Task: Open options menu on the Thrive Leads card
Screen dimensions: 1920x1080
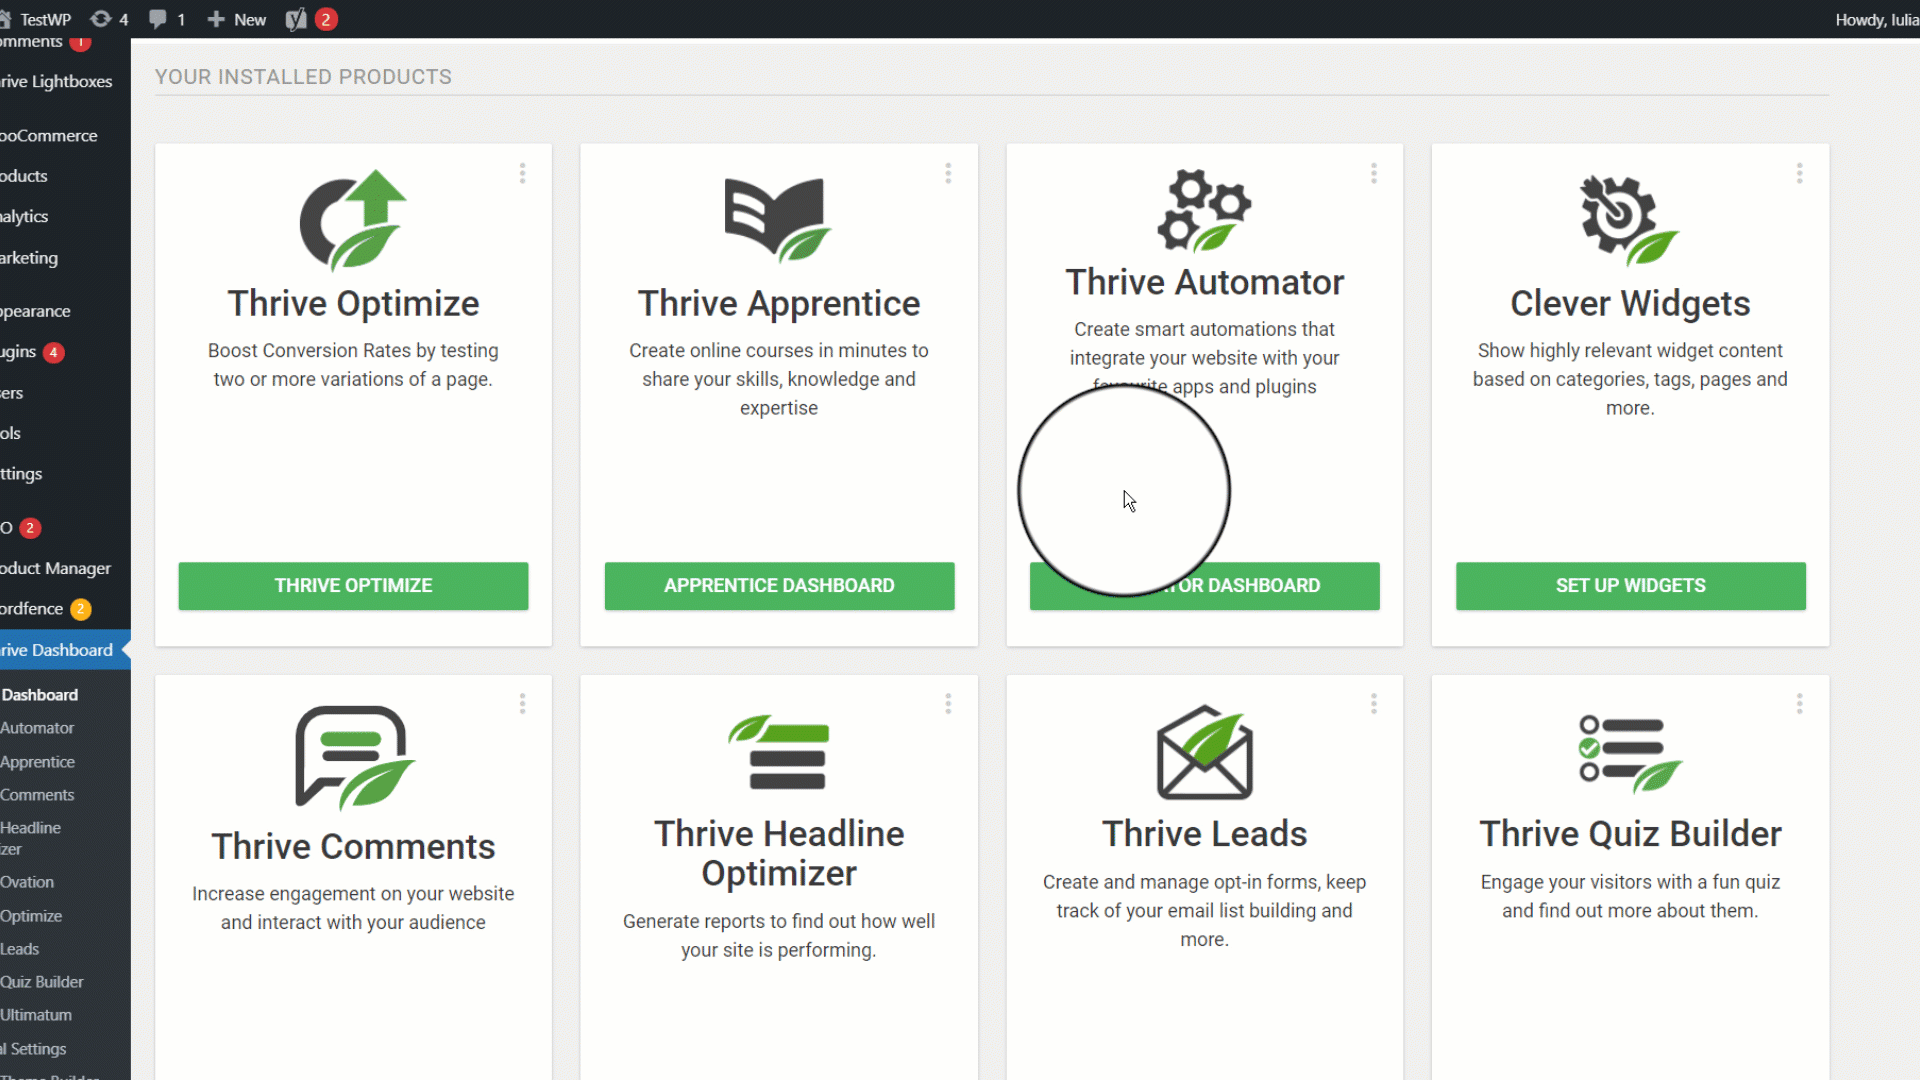Action: point(1373,703)
